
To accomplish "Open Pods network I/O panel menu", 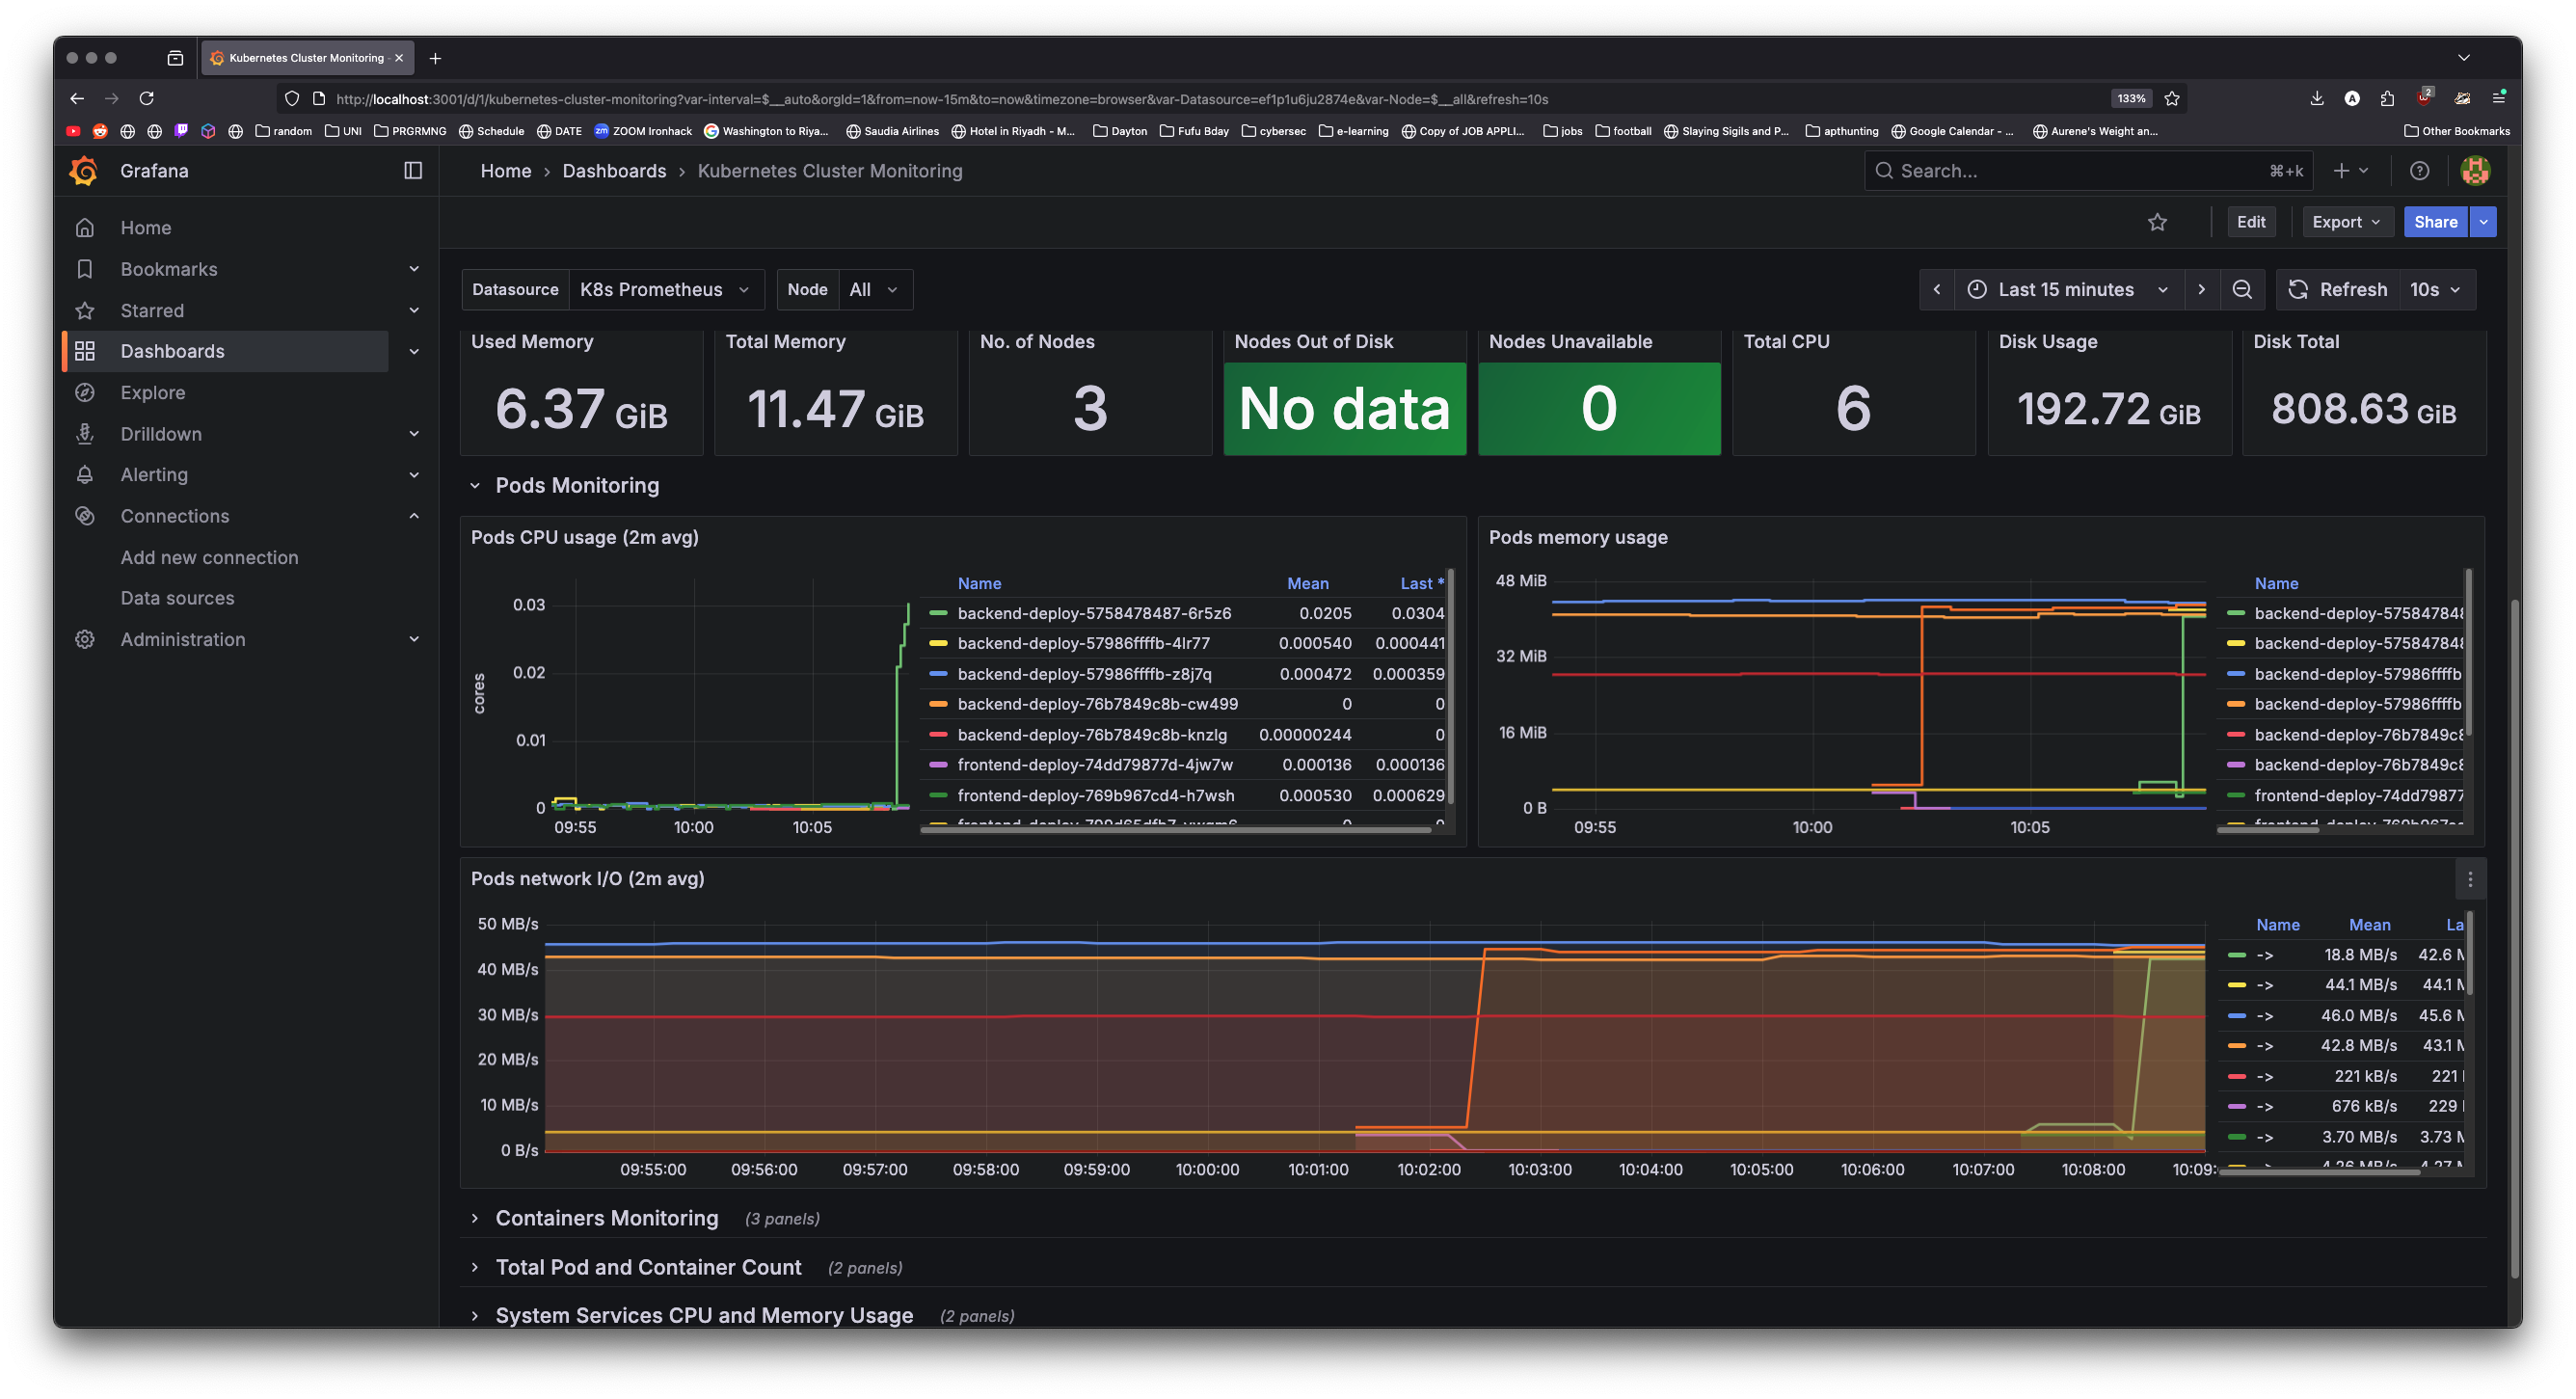I will 2470,879.
